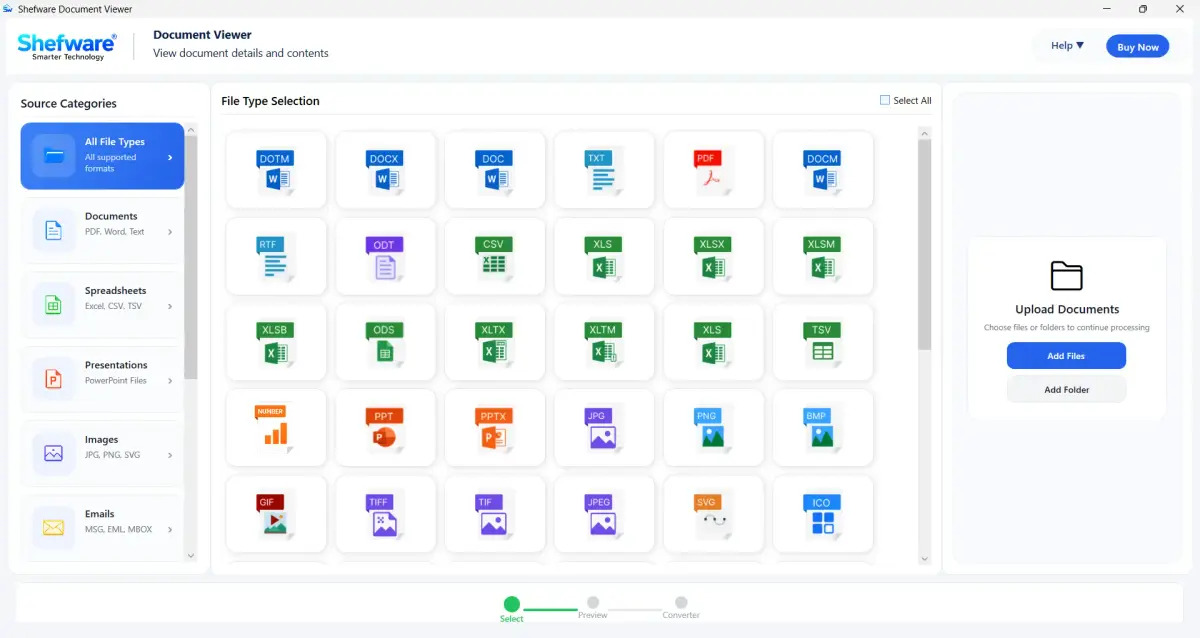Screen dimensions: 1200x638
Task: Pick the TXT file type tile
Action: pyautogui.click(x=604, y=171)
